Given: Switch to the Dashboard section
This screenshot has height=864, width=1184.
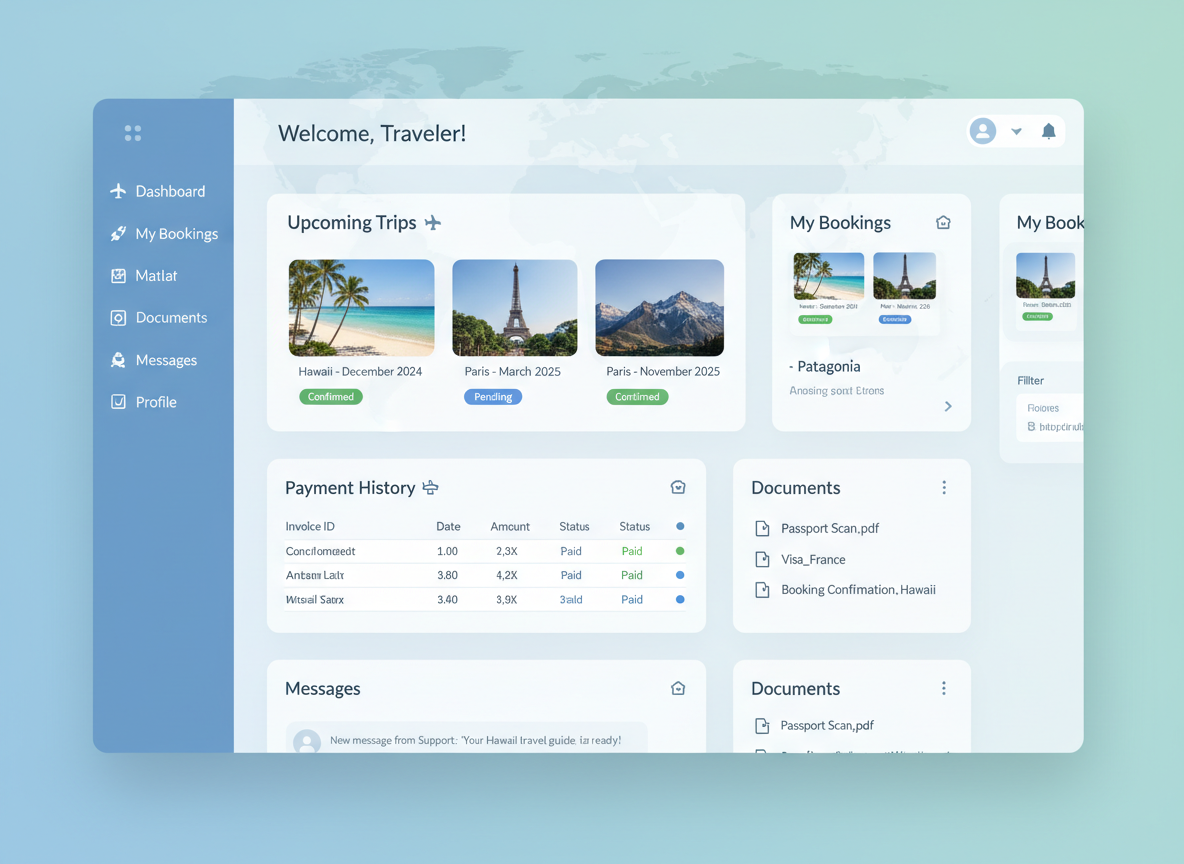Looking at the screenshot, I should click(170, 191).
